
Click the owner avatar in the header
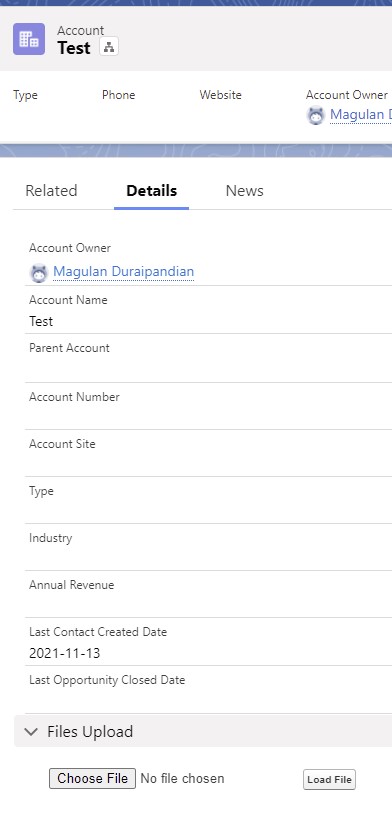[x=315, y=115]
